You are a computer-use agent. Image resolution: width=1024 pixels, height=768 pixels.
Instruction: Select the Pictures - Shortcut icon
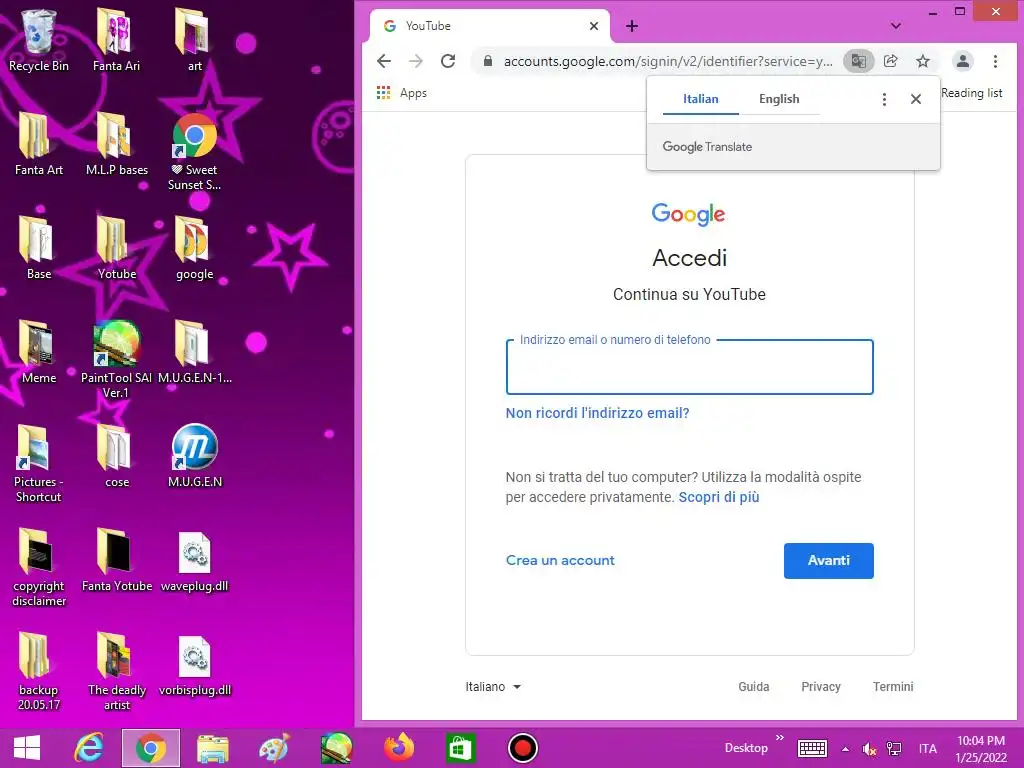[x=39, y=464]
